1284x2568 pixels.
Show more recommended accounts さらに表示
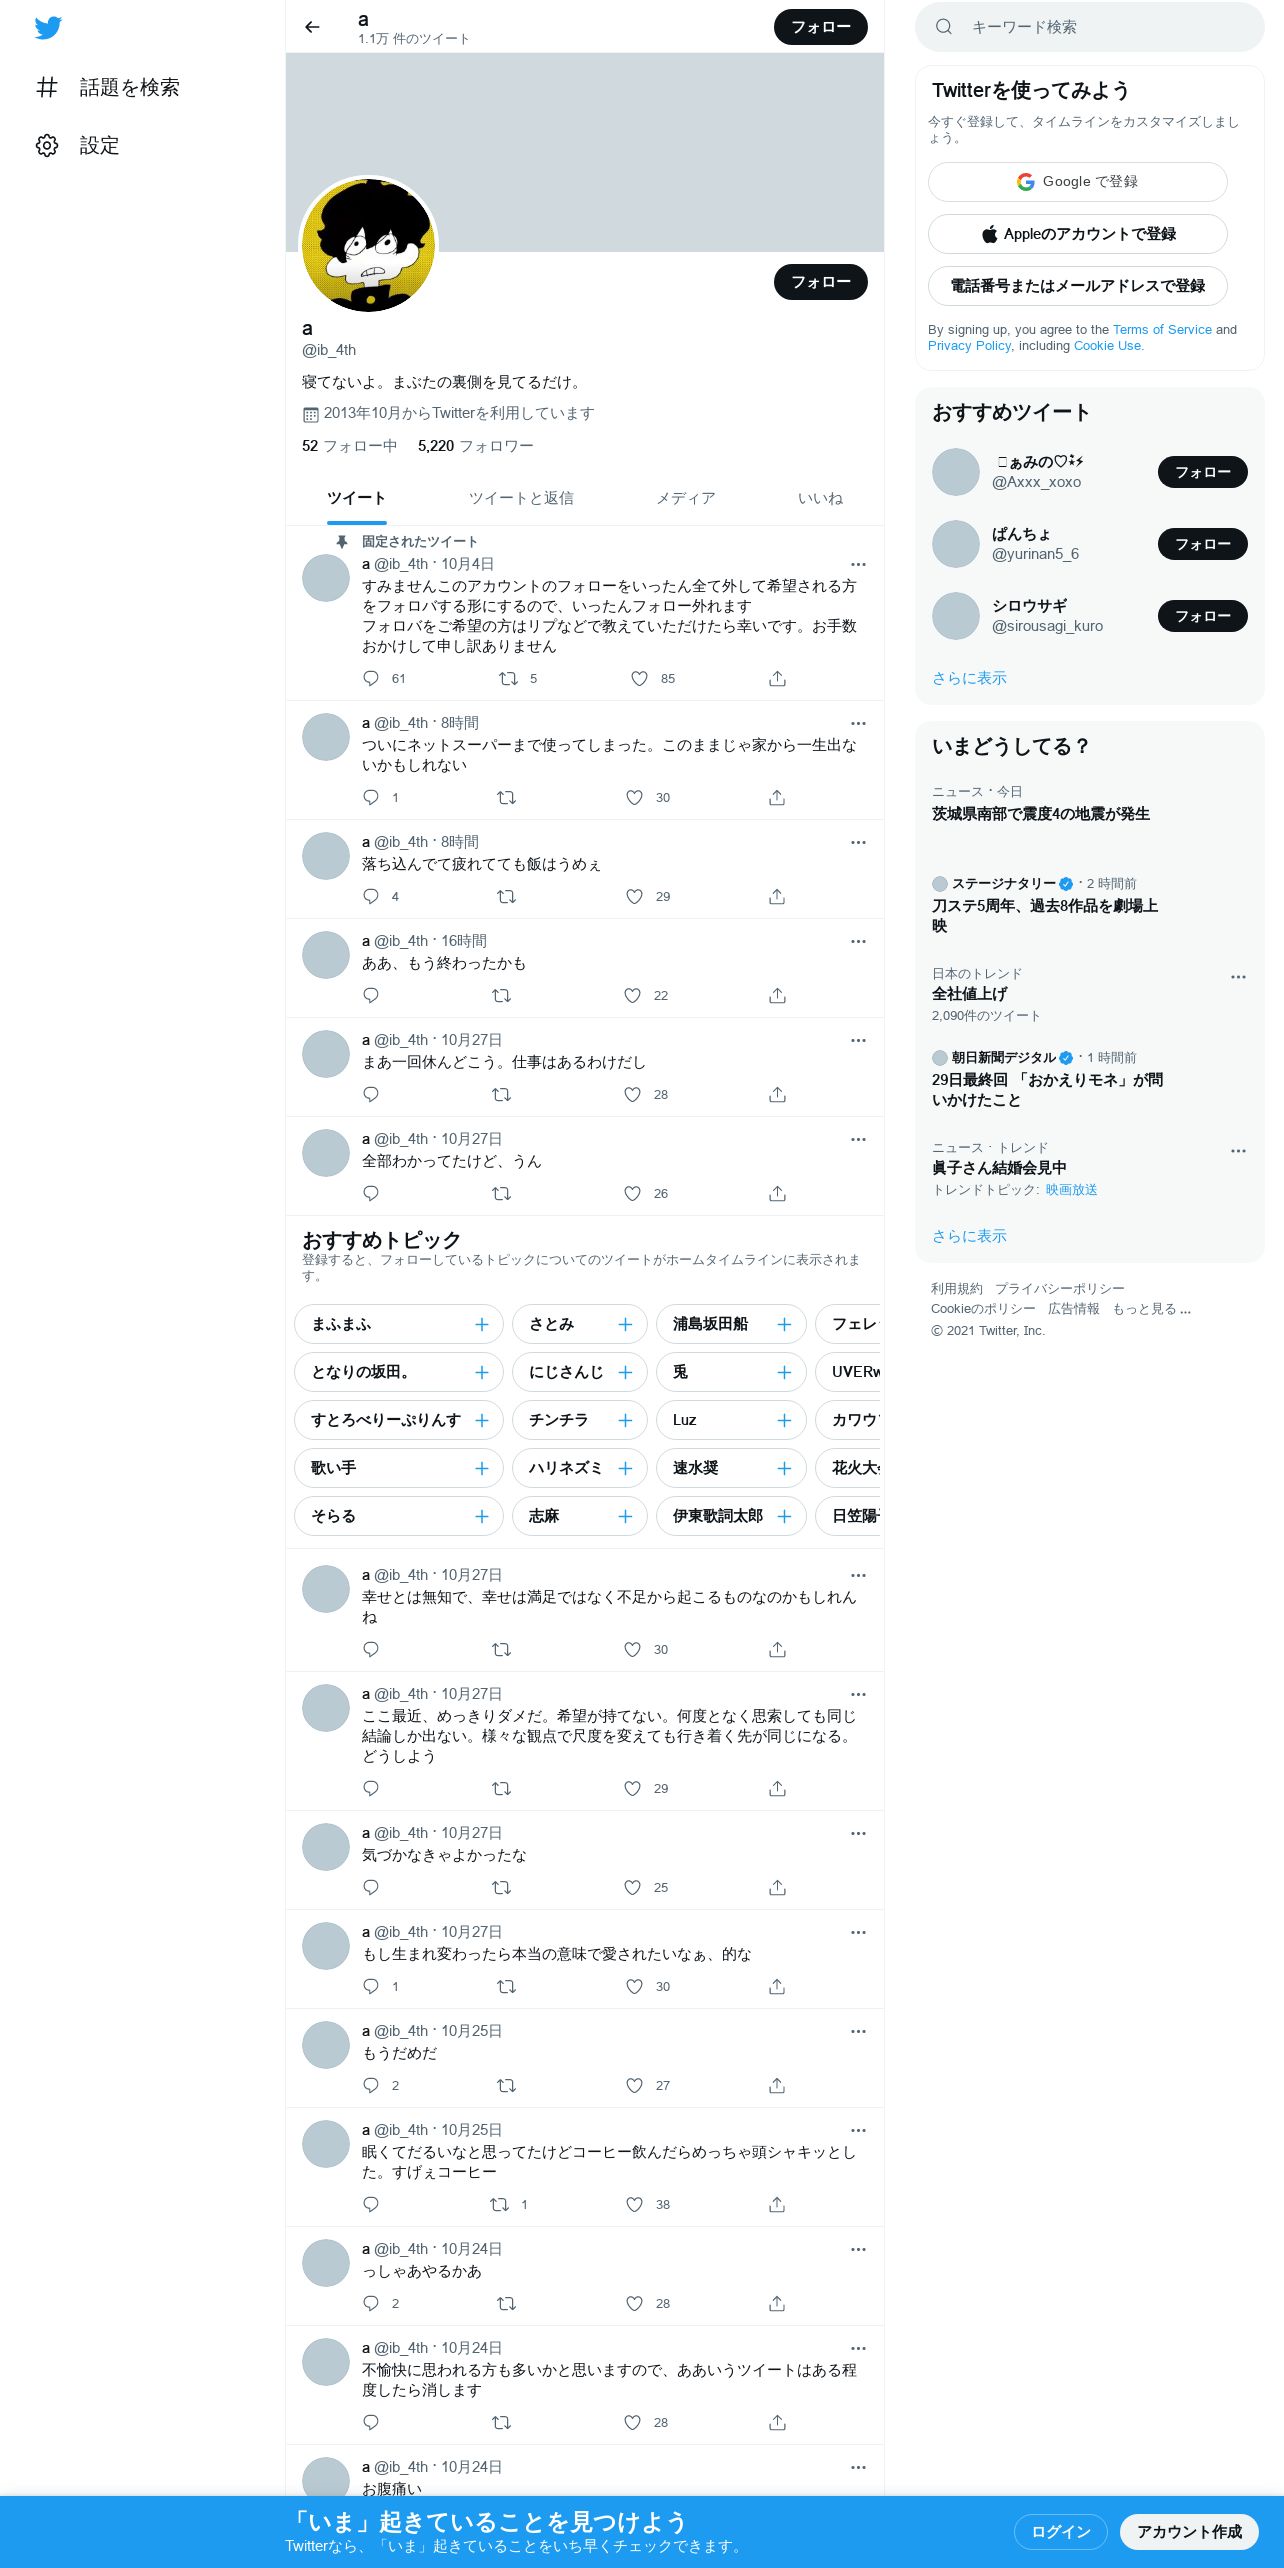click(x=969, y=678)
